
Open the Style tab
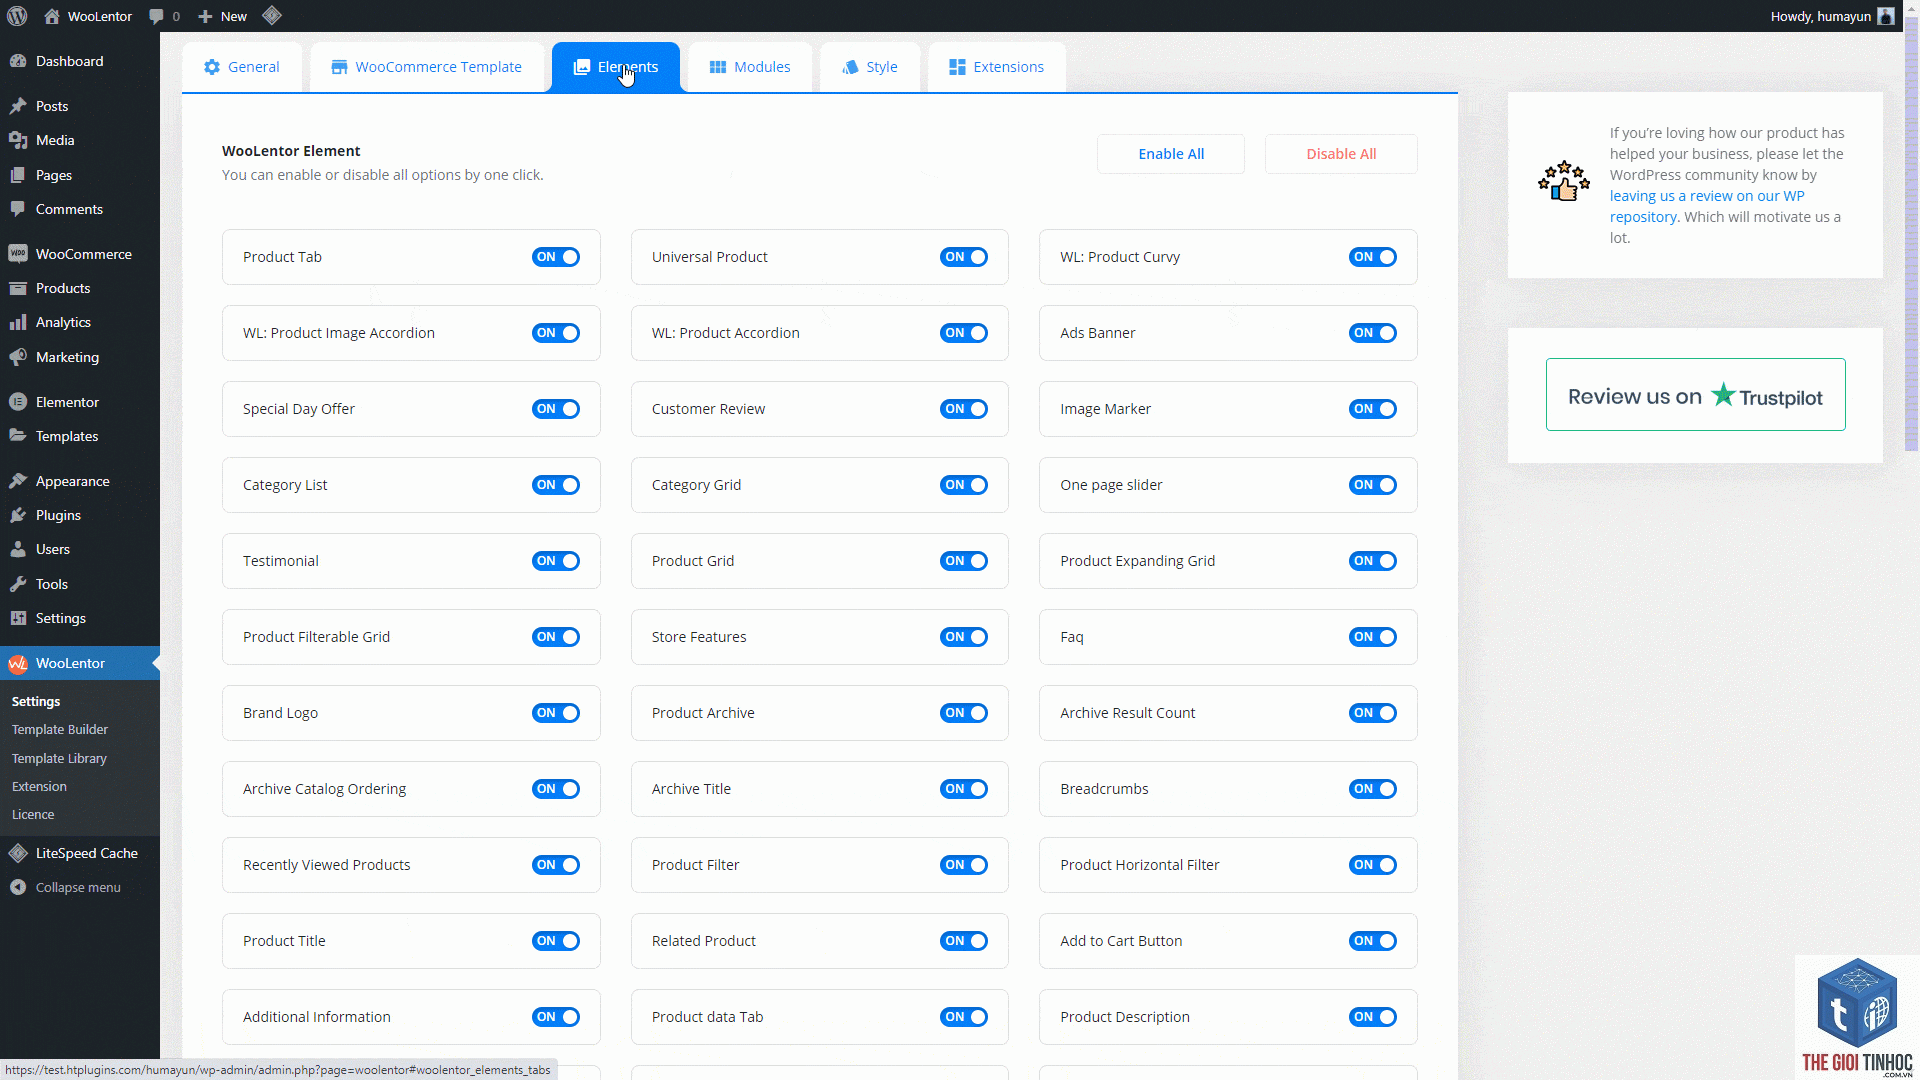pyautogui.click(x=870, y=67)
